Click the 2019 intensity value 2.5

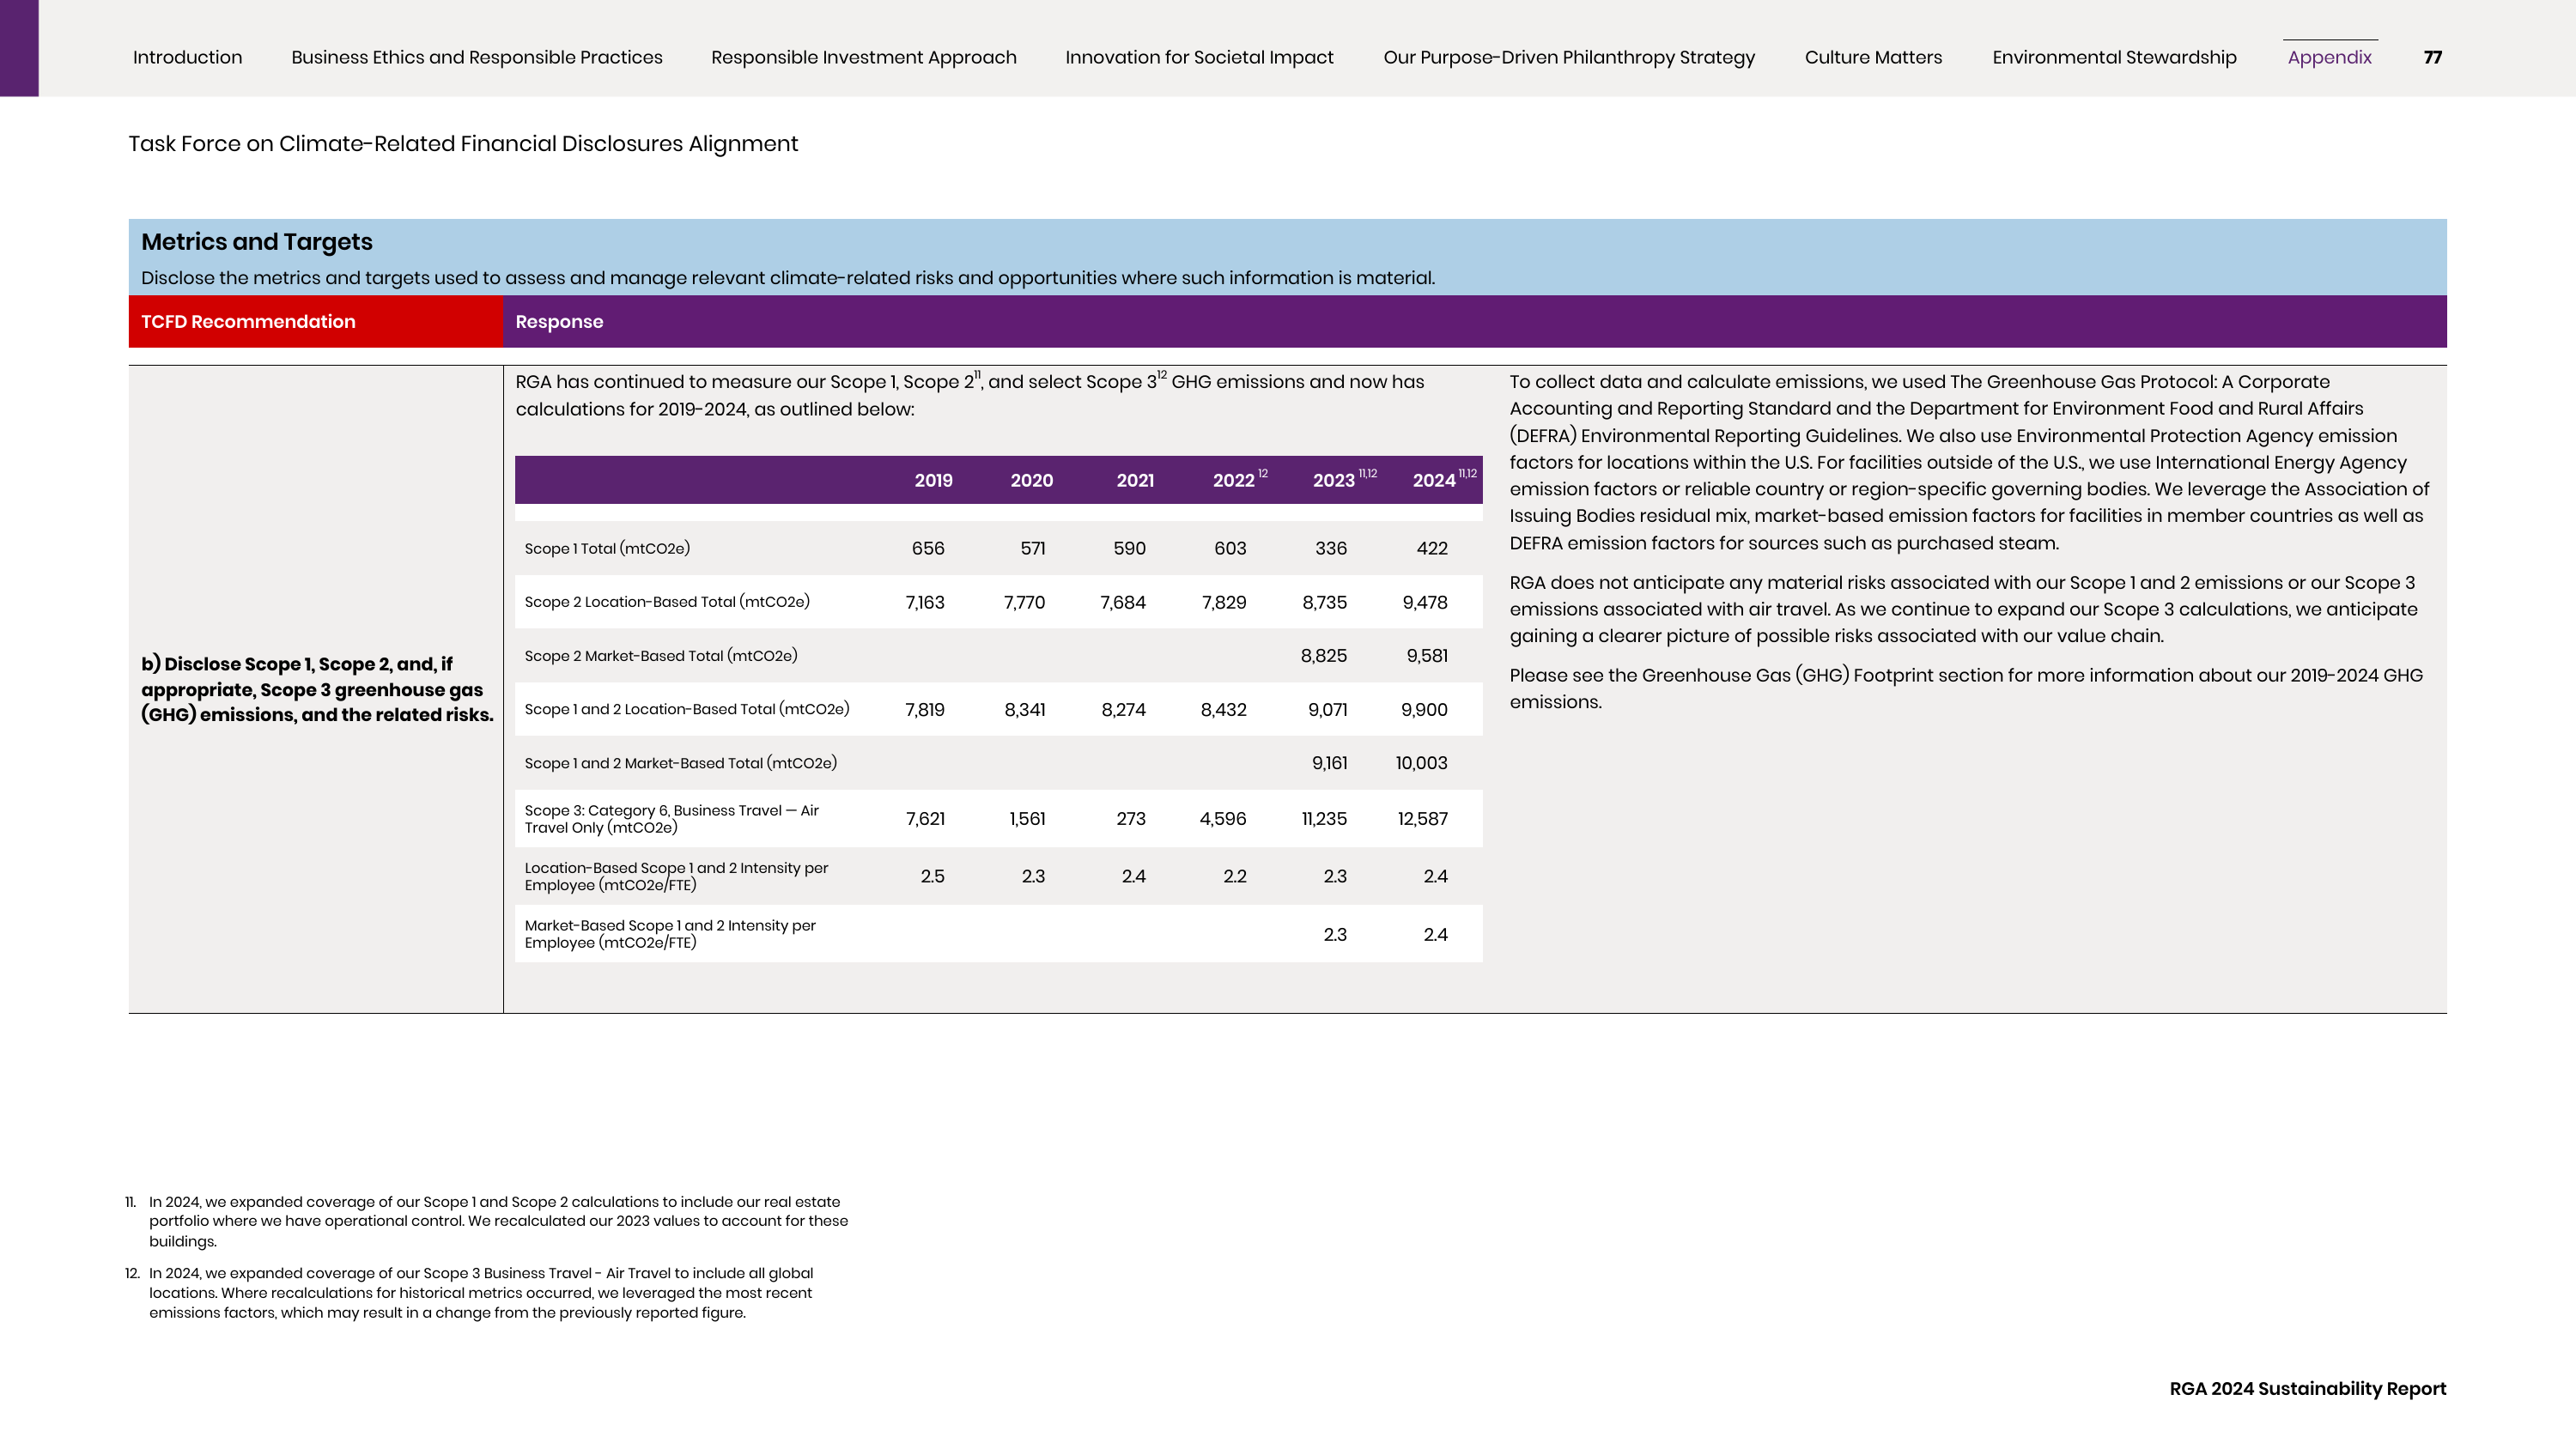(x=932, y=876)
